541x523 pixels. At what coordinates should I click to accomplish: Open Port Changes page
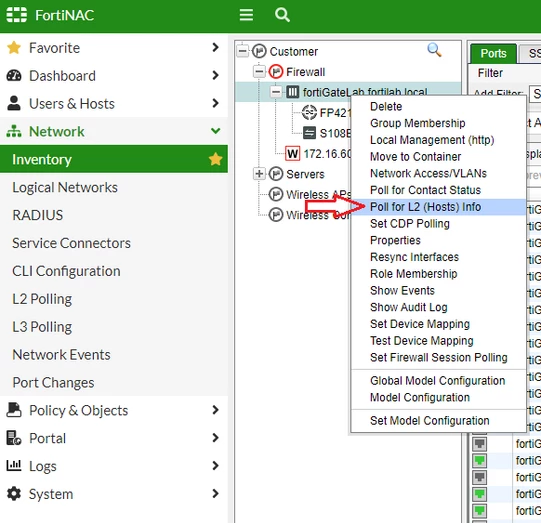[x=114, y=382]
